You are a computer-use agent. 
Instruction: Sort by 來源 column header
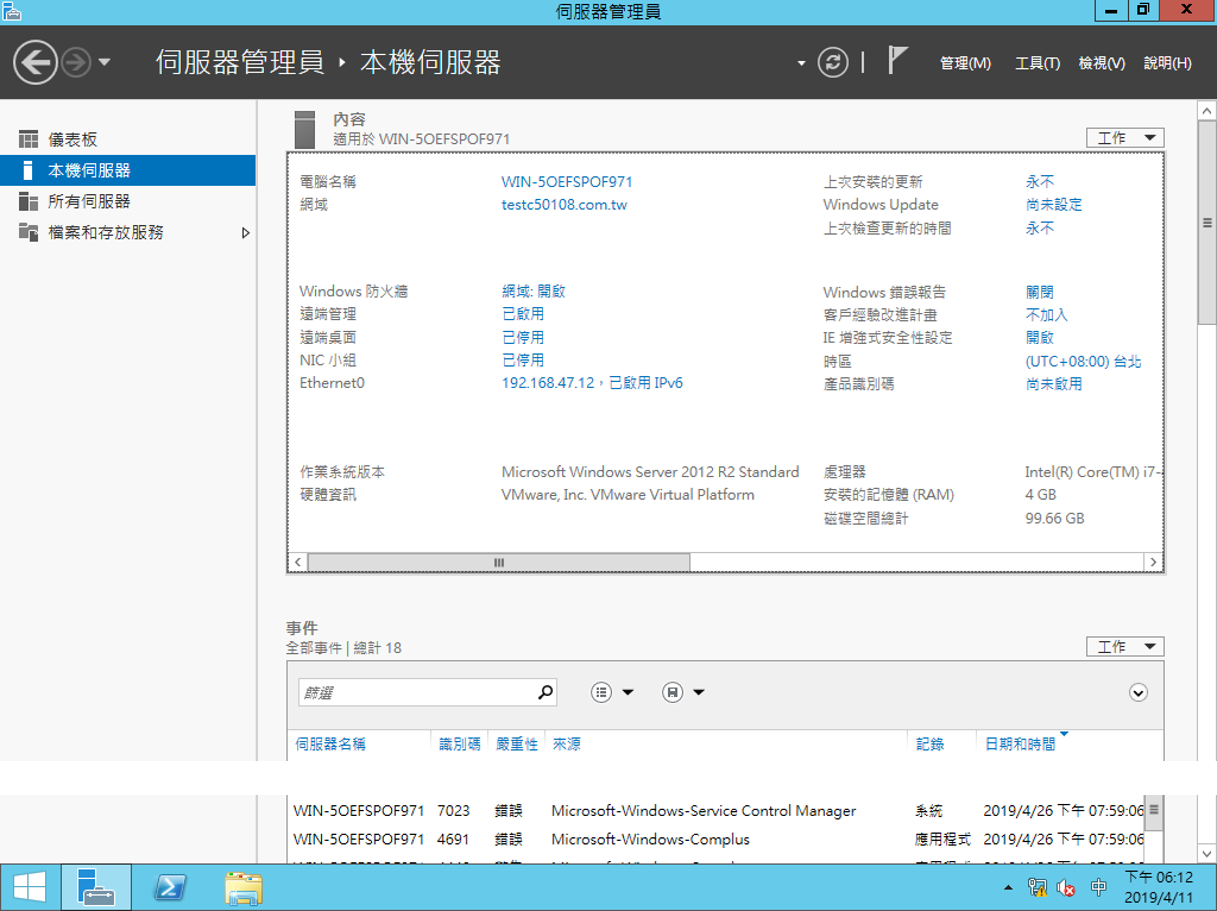(567, 744)
